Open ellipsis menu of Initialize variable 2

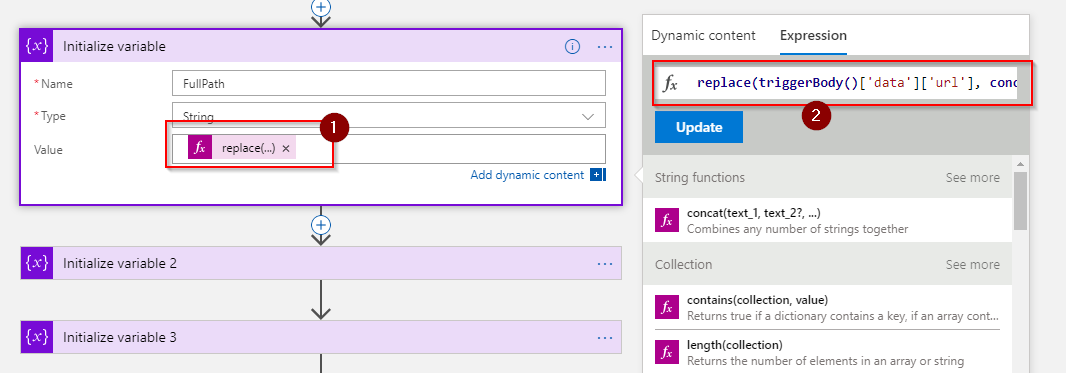pyautogui.click(x=604, y=263)
